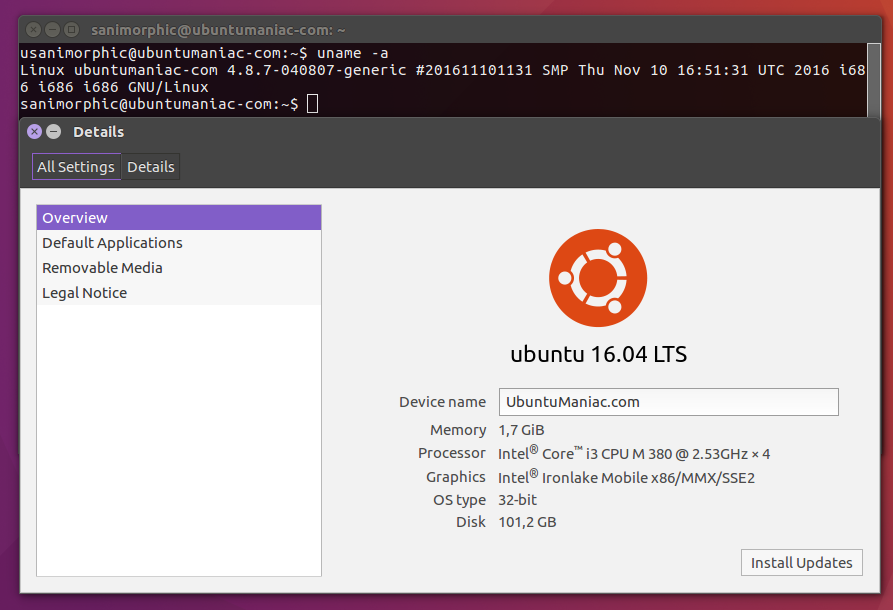This screenshot has width=893, height=610.
Task: Open Removable Media section
Action: [x=179, y=268]
